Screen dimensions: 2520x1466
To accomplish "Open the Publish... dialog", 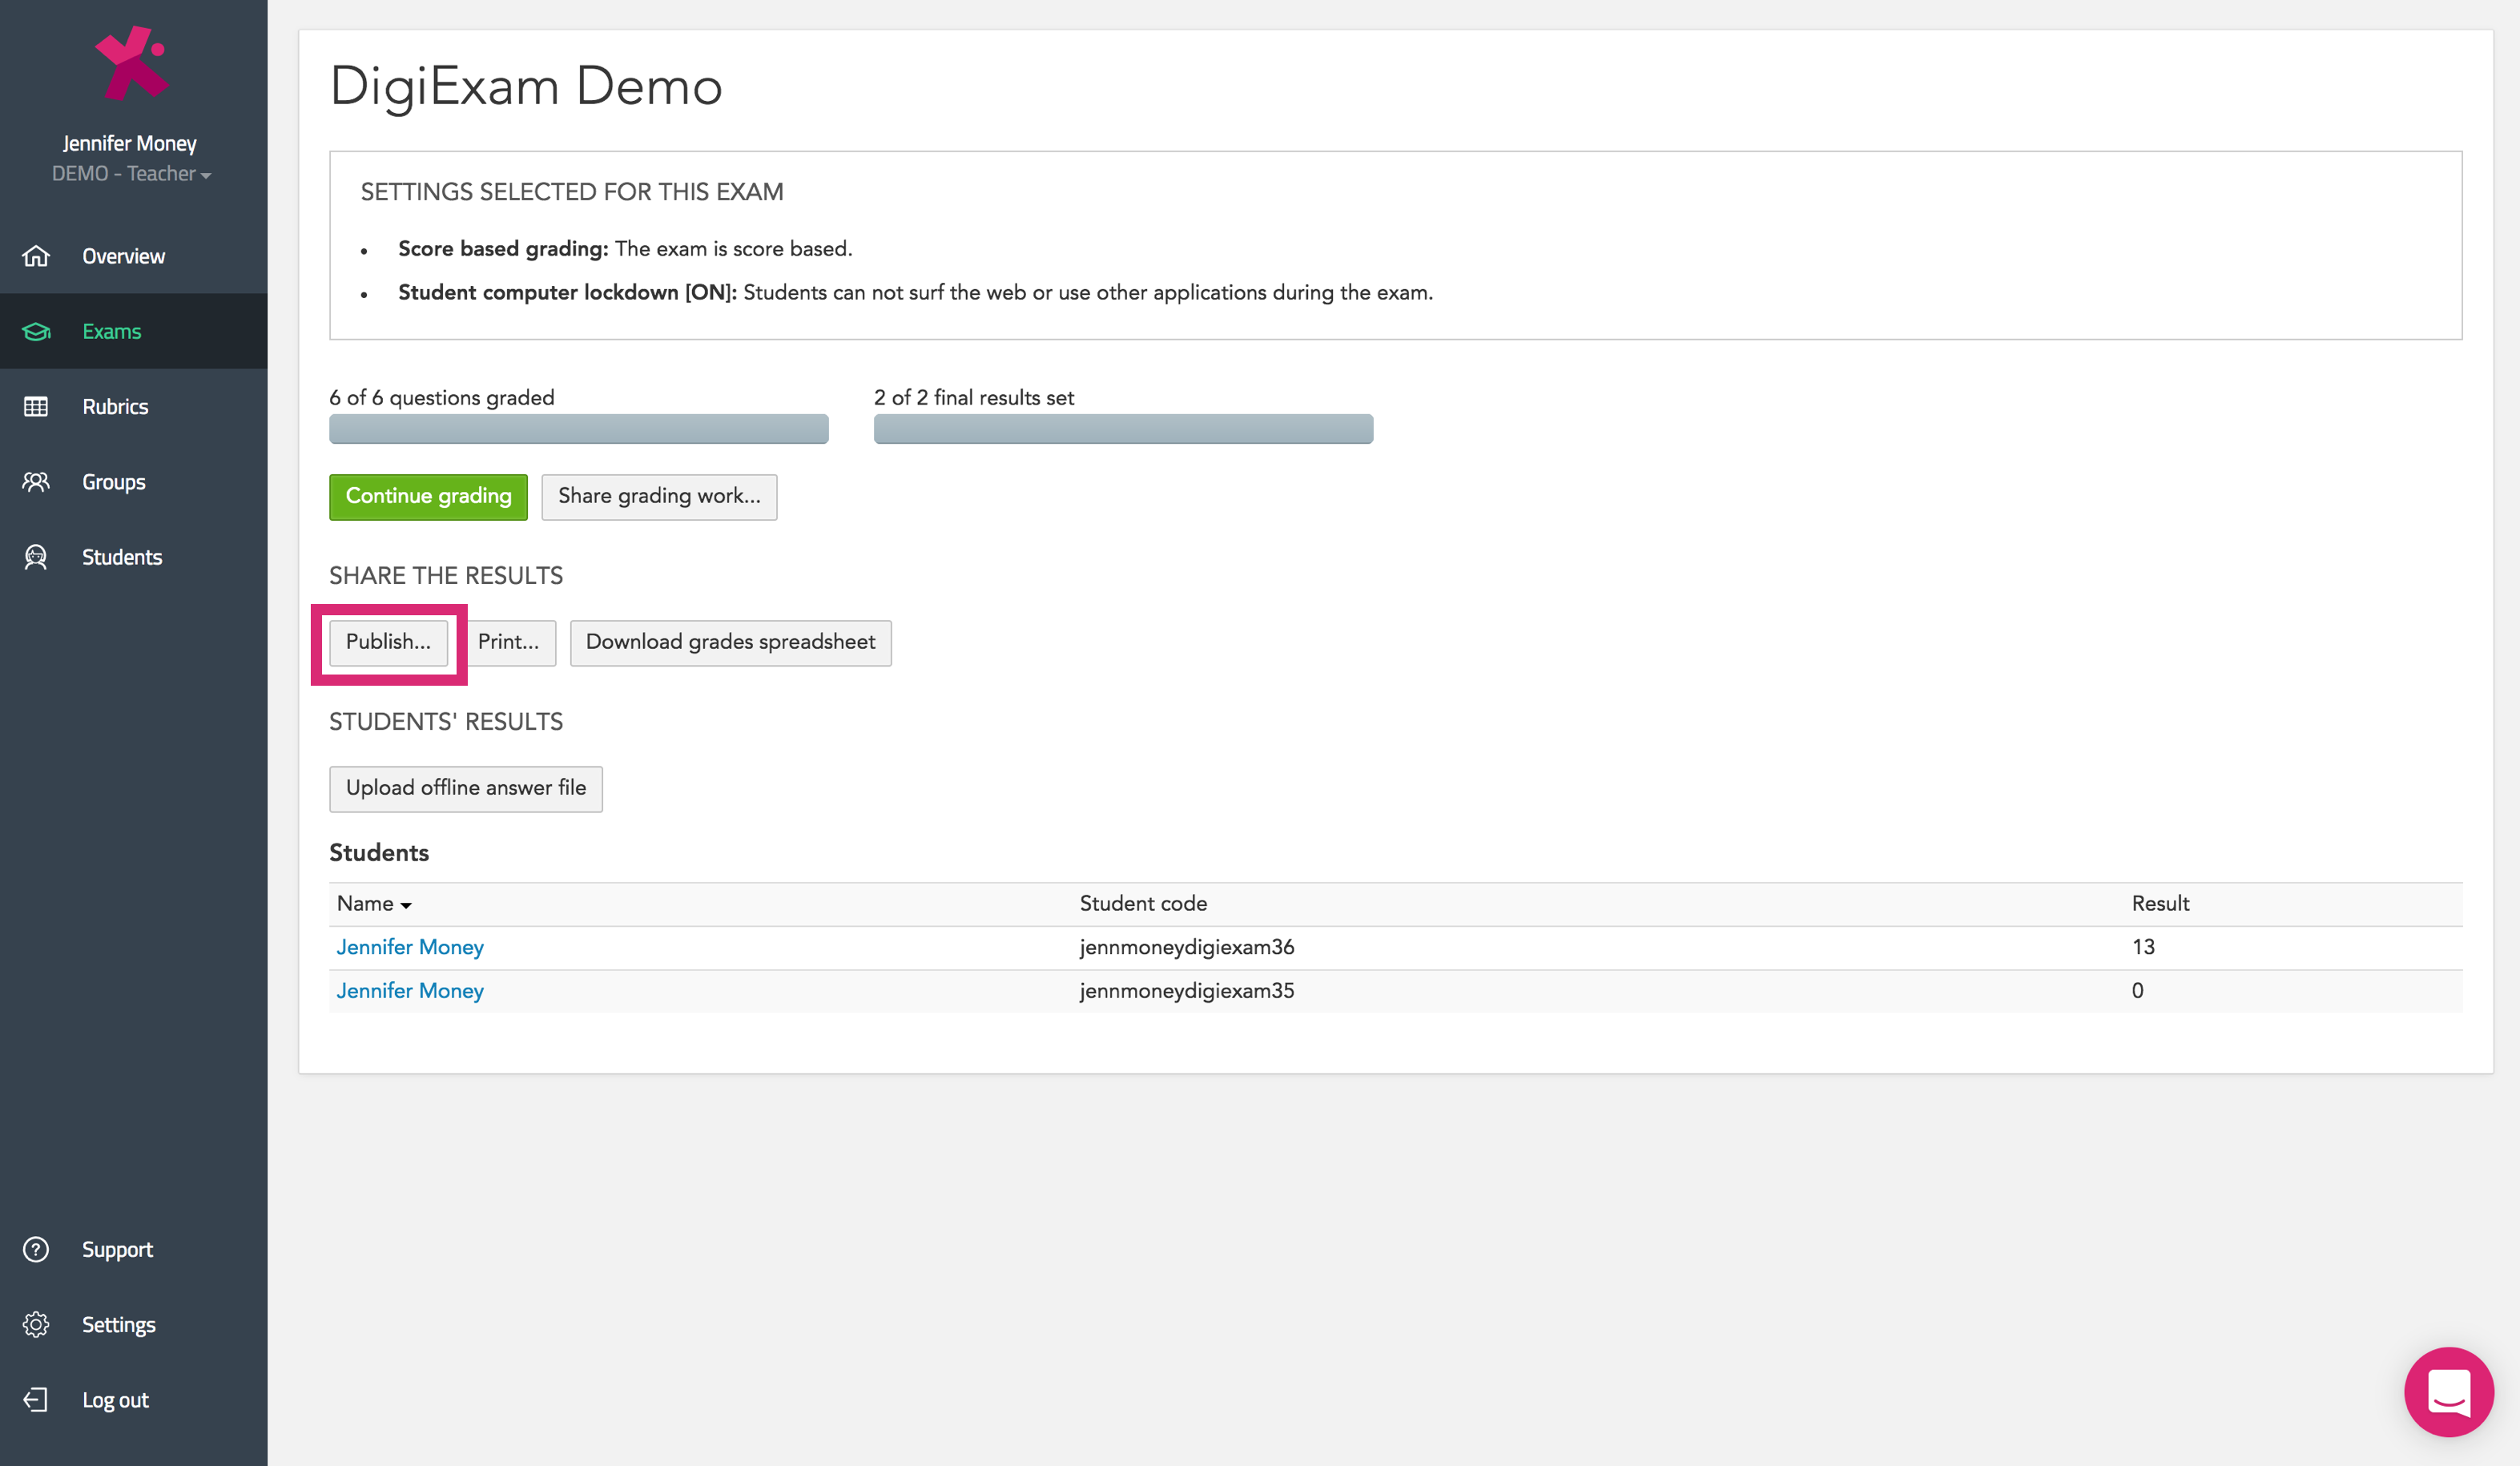I will pos(388,643).
